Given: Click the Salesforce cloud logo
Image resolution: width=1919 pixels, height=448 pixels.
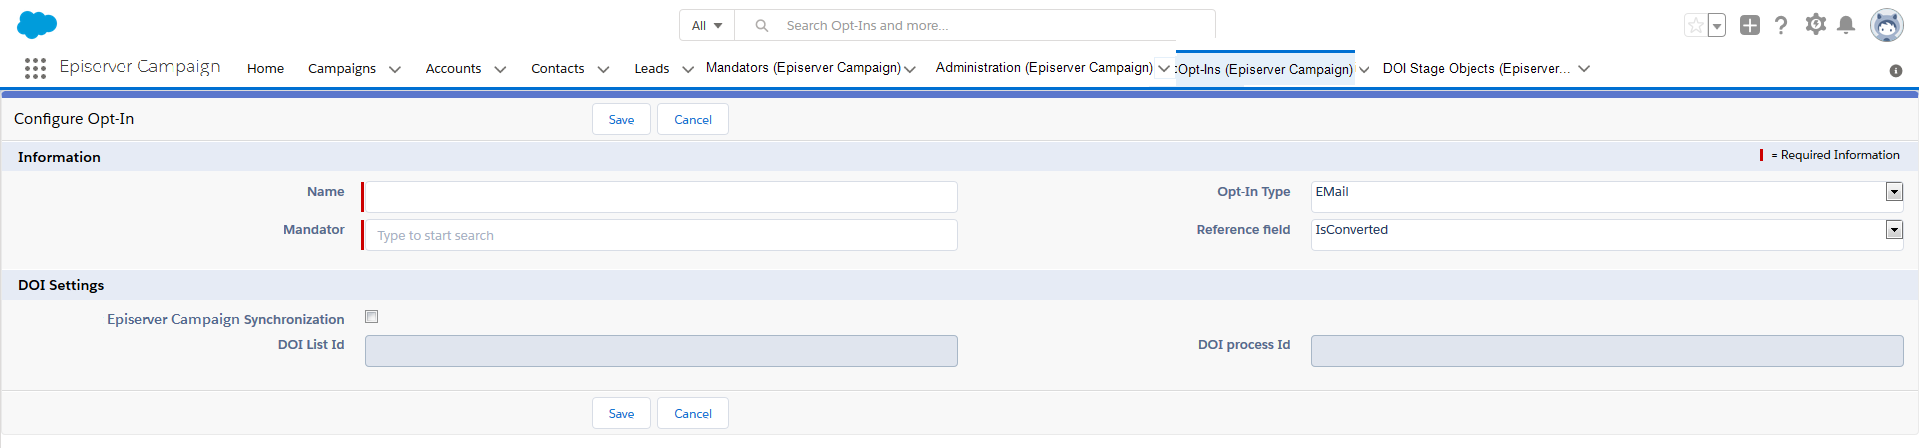Looking at the screenshot, I should click(37, 25).
